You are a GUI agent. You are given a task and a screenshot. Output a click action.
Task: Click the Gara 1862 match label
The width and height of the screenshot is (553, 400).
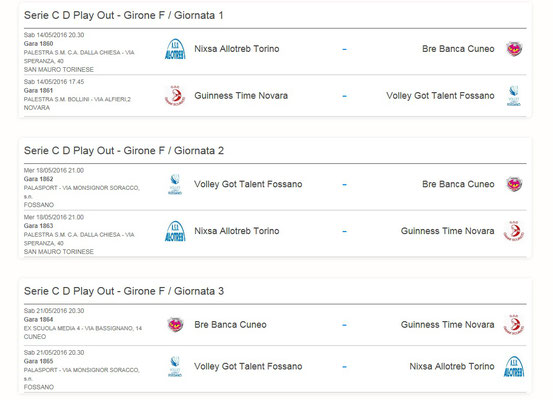pyautogui.click(x=38, y=179)
